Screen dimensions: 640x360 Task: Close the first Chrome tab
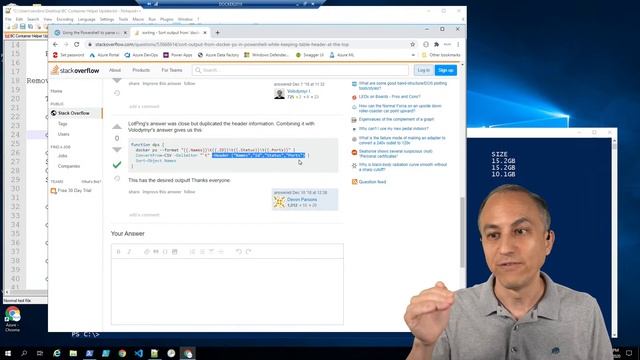[125, 33]
